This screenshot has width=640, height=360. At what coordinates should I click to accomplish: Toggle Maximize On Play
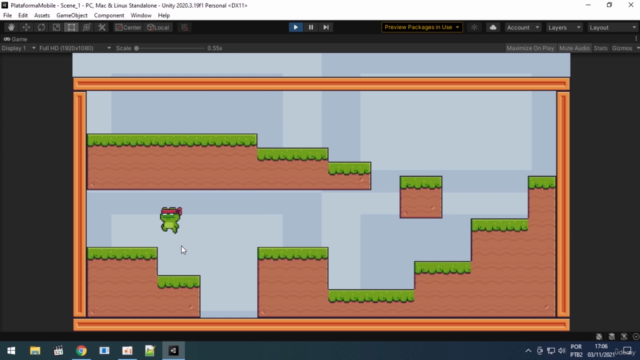click(530, 48)
